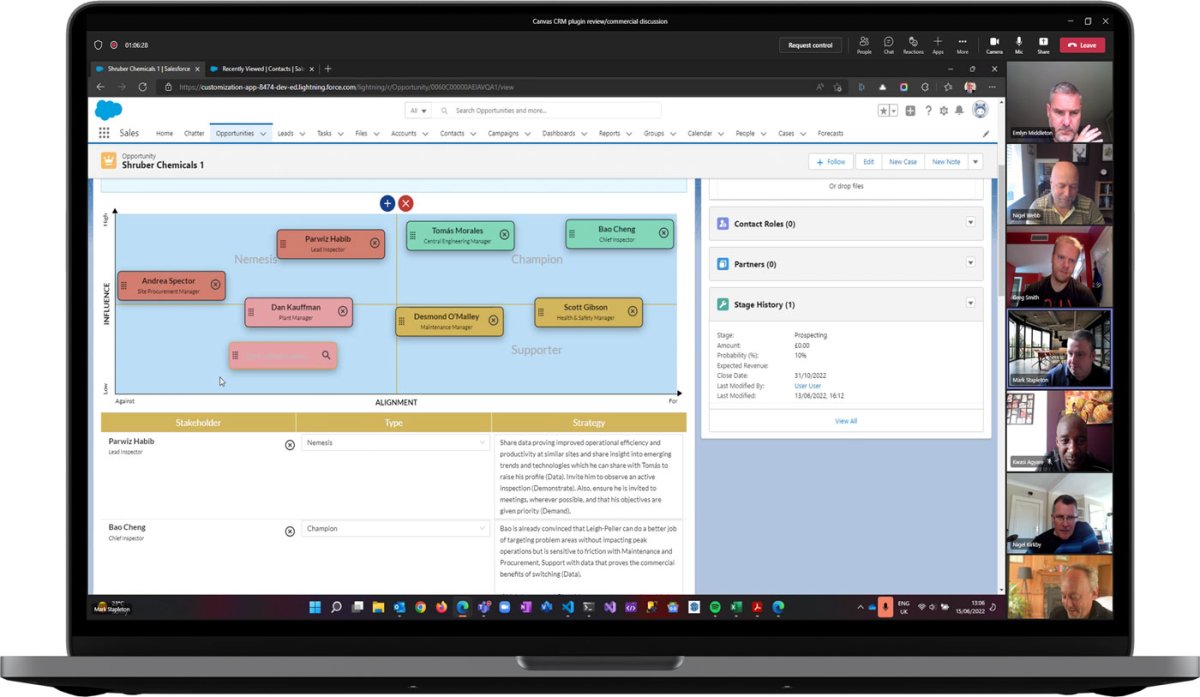This screenshot has width=1200, height=697.
Task: Remove Bao Cheng card from the influence map
Action: (663, 234)
